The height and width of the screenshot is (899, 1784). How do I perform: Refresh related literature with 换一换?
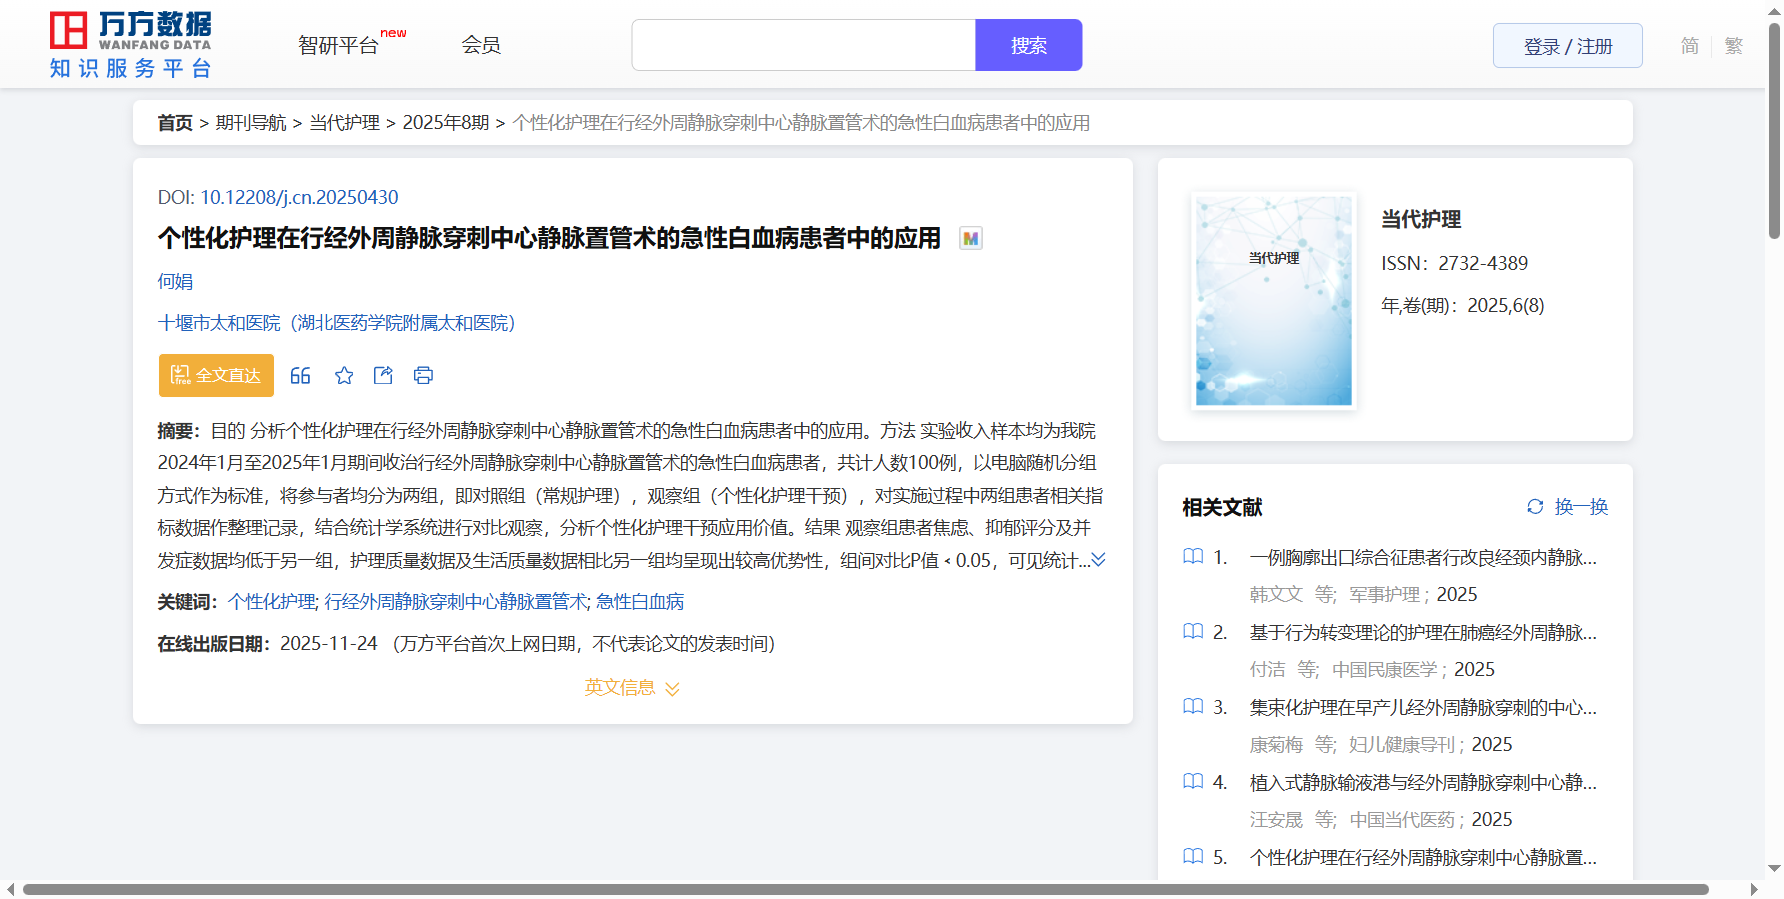[1567, 507]
